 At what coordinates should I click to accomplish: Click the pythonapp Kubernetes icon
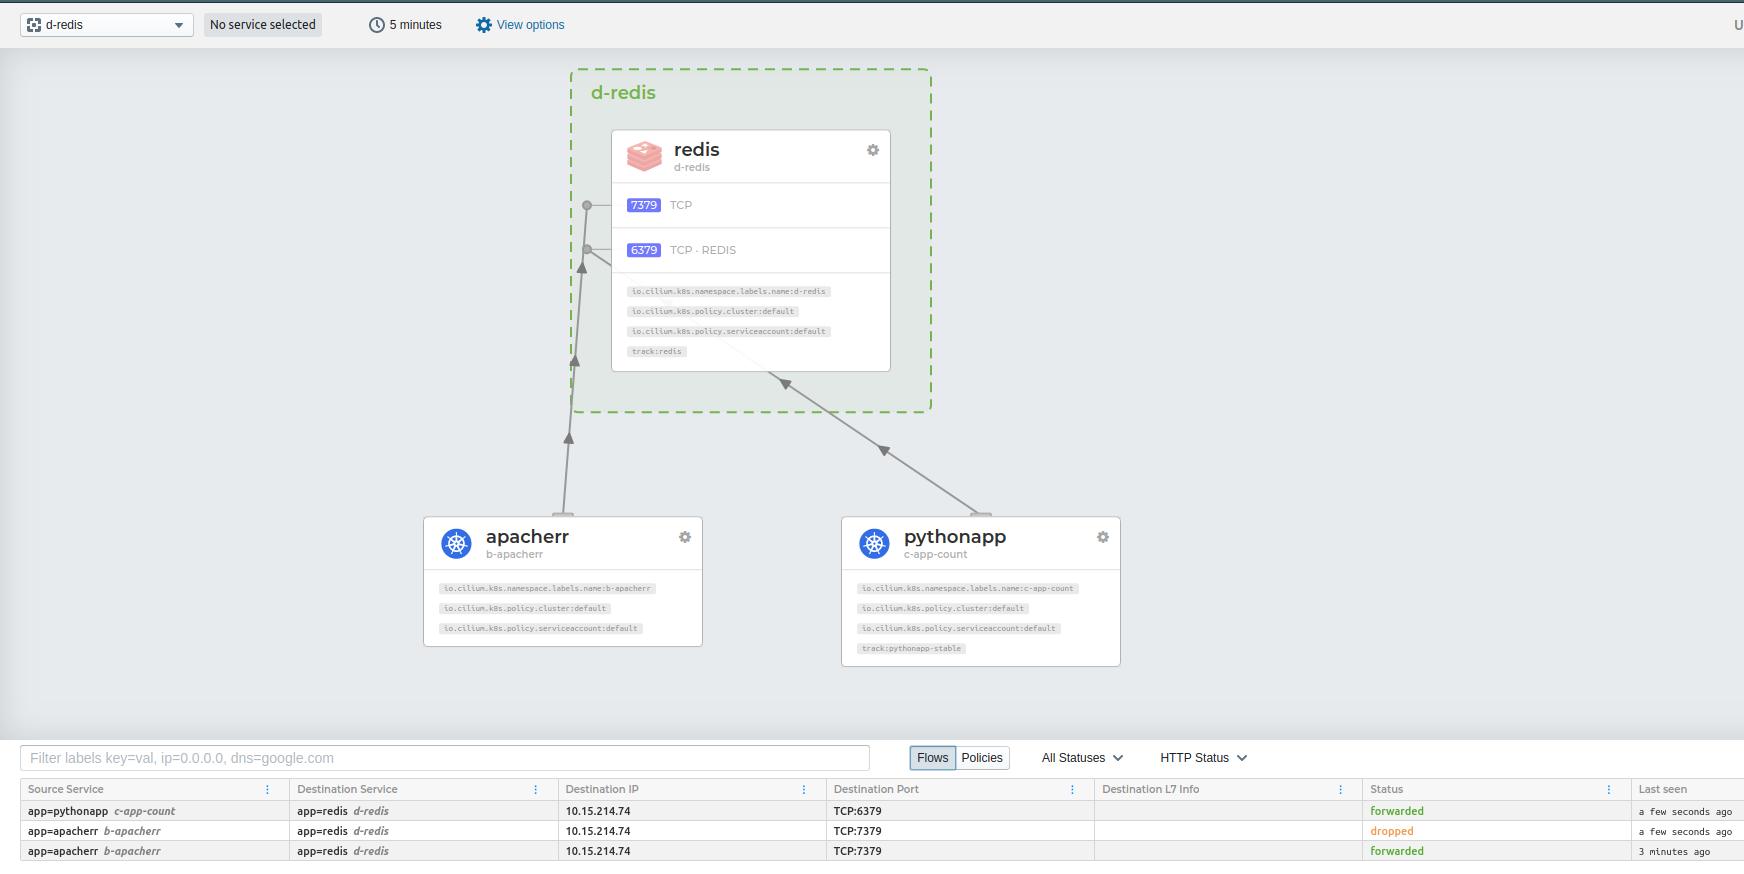click(x=875, y=543)
